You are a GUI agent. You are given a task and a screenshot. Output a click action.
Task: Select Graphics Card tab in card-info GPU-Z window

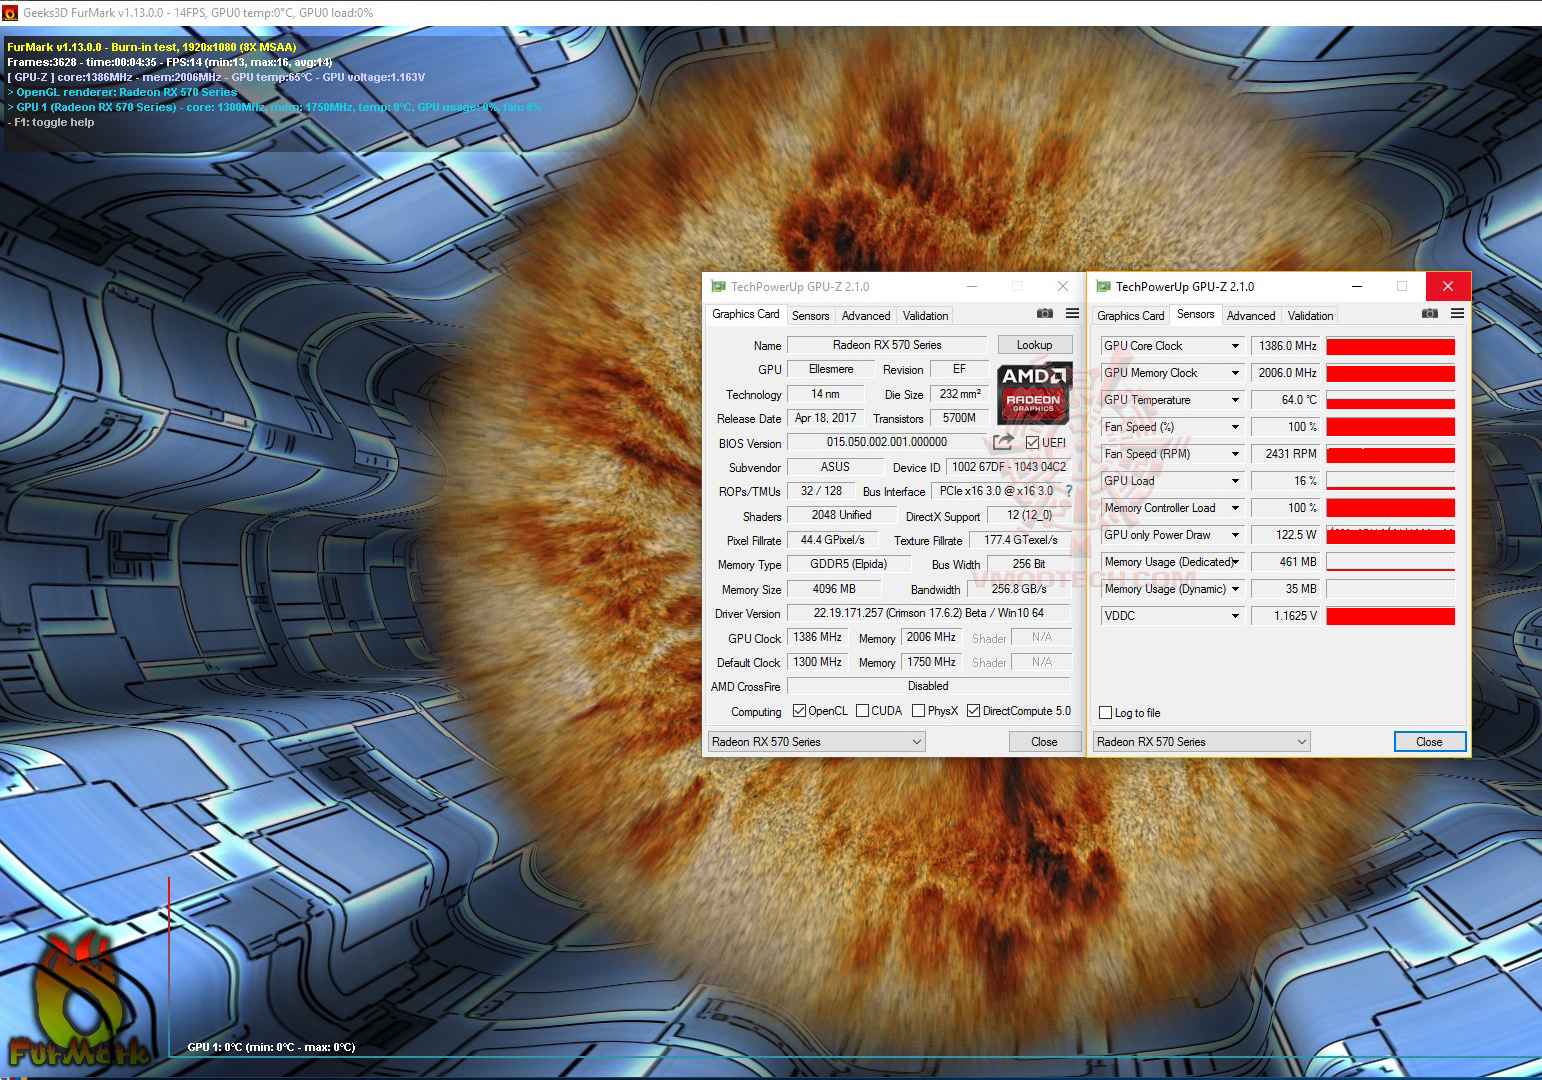point(746,314)
